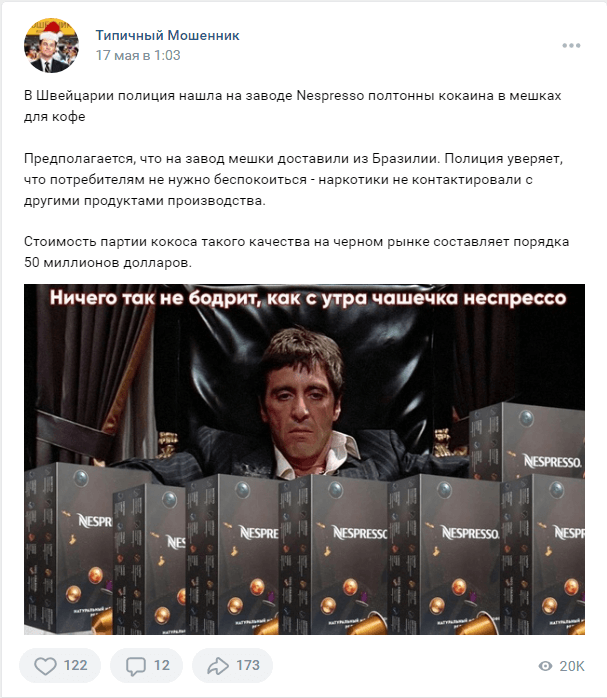607x698 pixels.
Task: Click the 20K views count
Action: (572, 666)
